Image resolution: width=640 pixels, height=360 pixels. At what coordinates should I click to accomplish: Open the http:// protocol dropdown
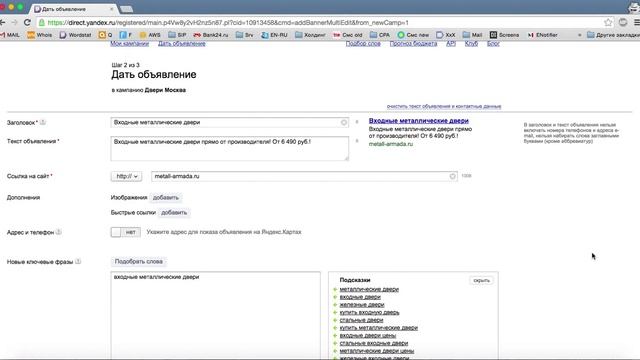click(126, 176)
